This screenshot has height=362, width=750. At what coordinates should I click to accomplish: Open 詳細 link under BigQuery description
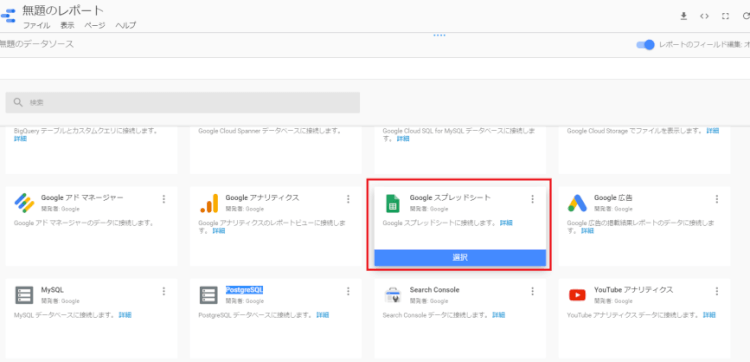21,139
